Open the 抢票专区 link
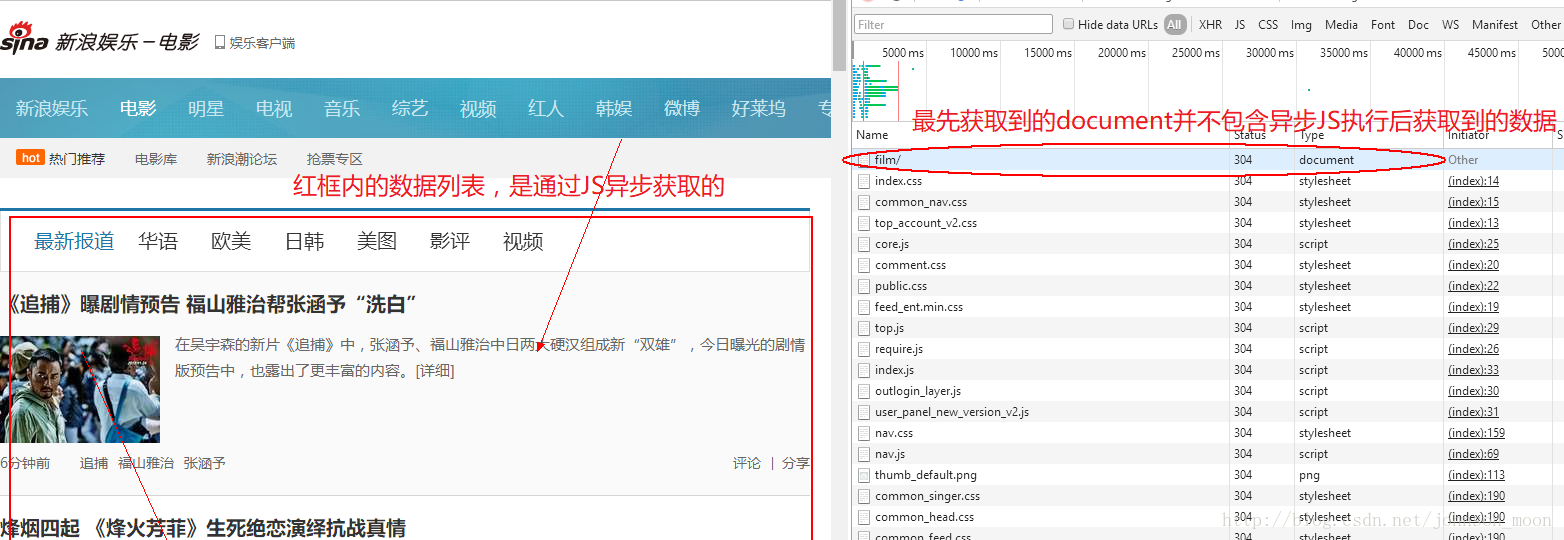Viewport: 1564px width, 540px height. pyautogui.click(x=335, y=159)
